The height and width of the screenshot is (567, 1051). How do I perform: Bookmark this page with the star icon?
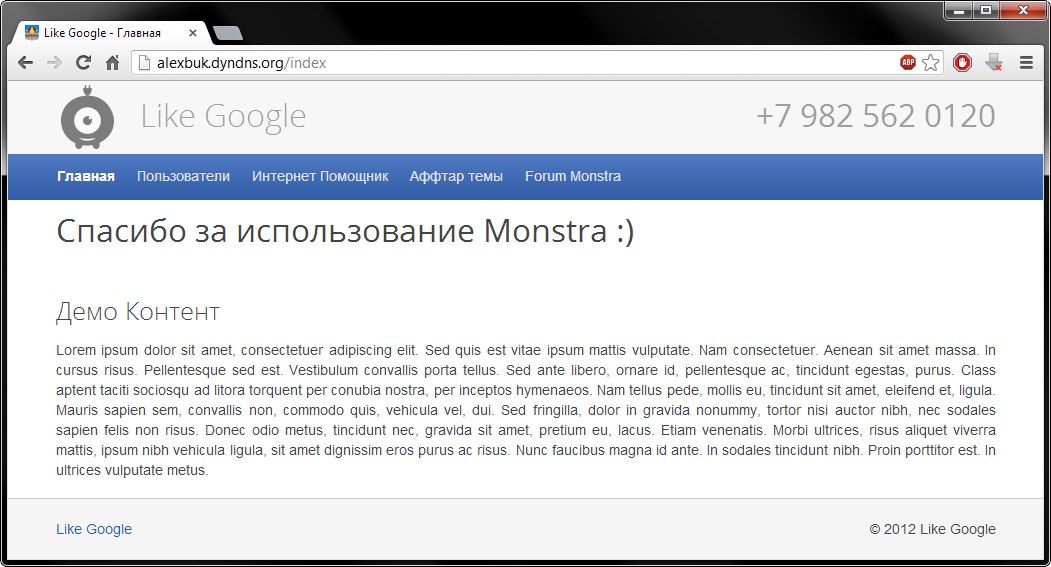pos(931,63)
